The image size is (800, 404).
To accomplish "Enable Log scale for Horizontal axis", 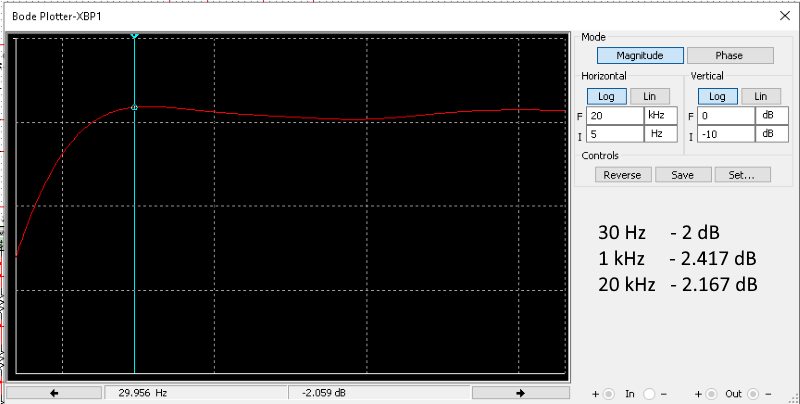I will (x=606, y=96).
